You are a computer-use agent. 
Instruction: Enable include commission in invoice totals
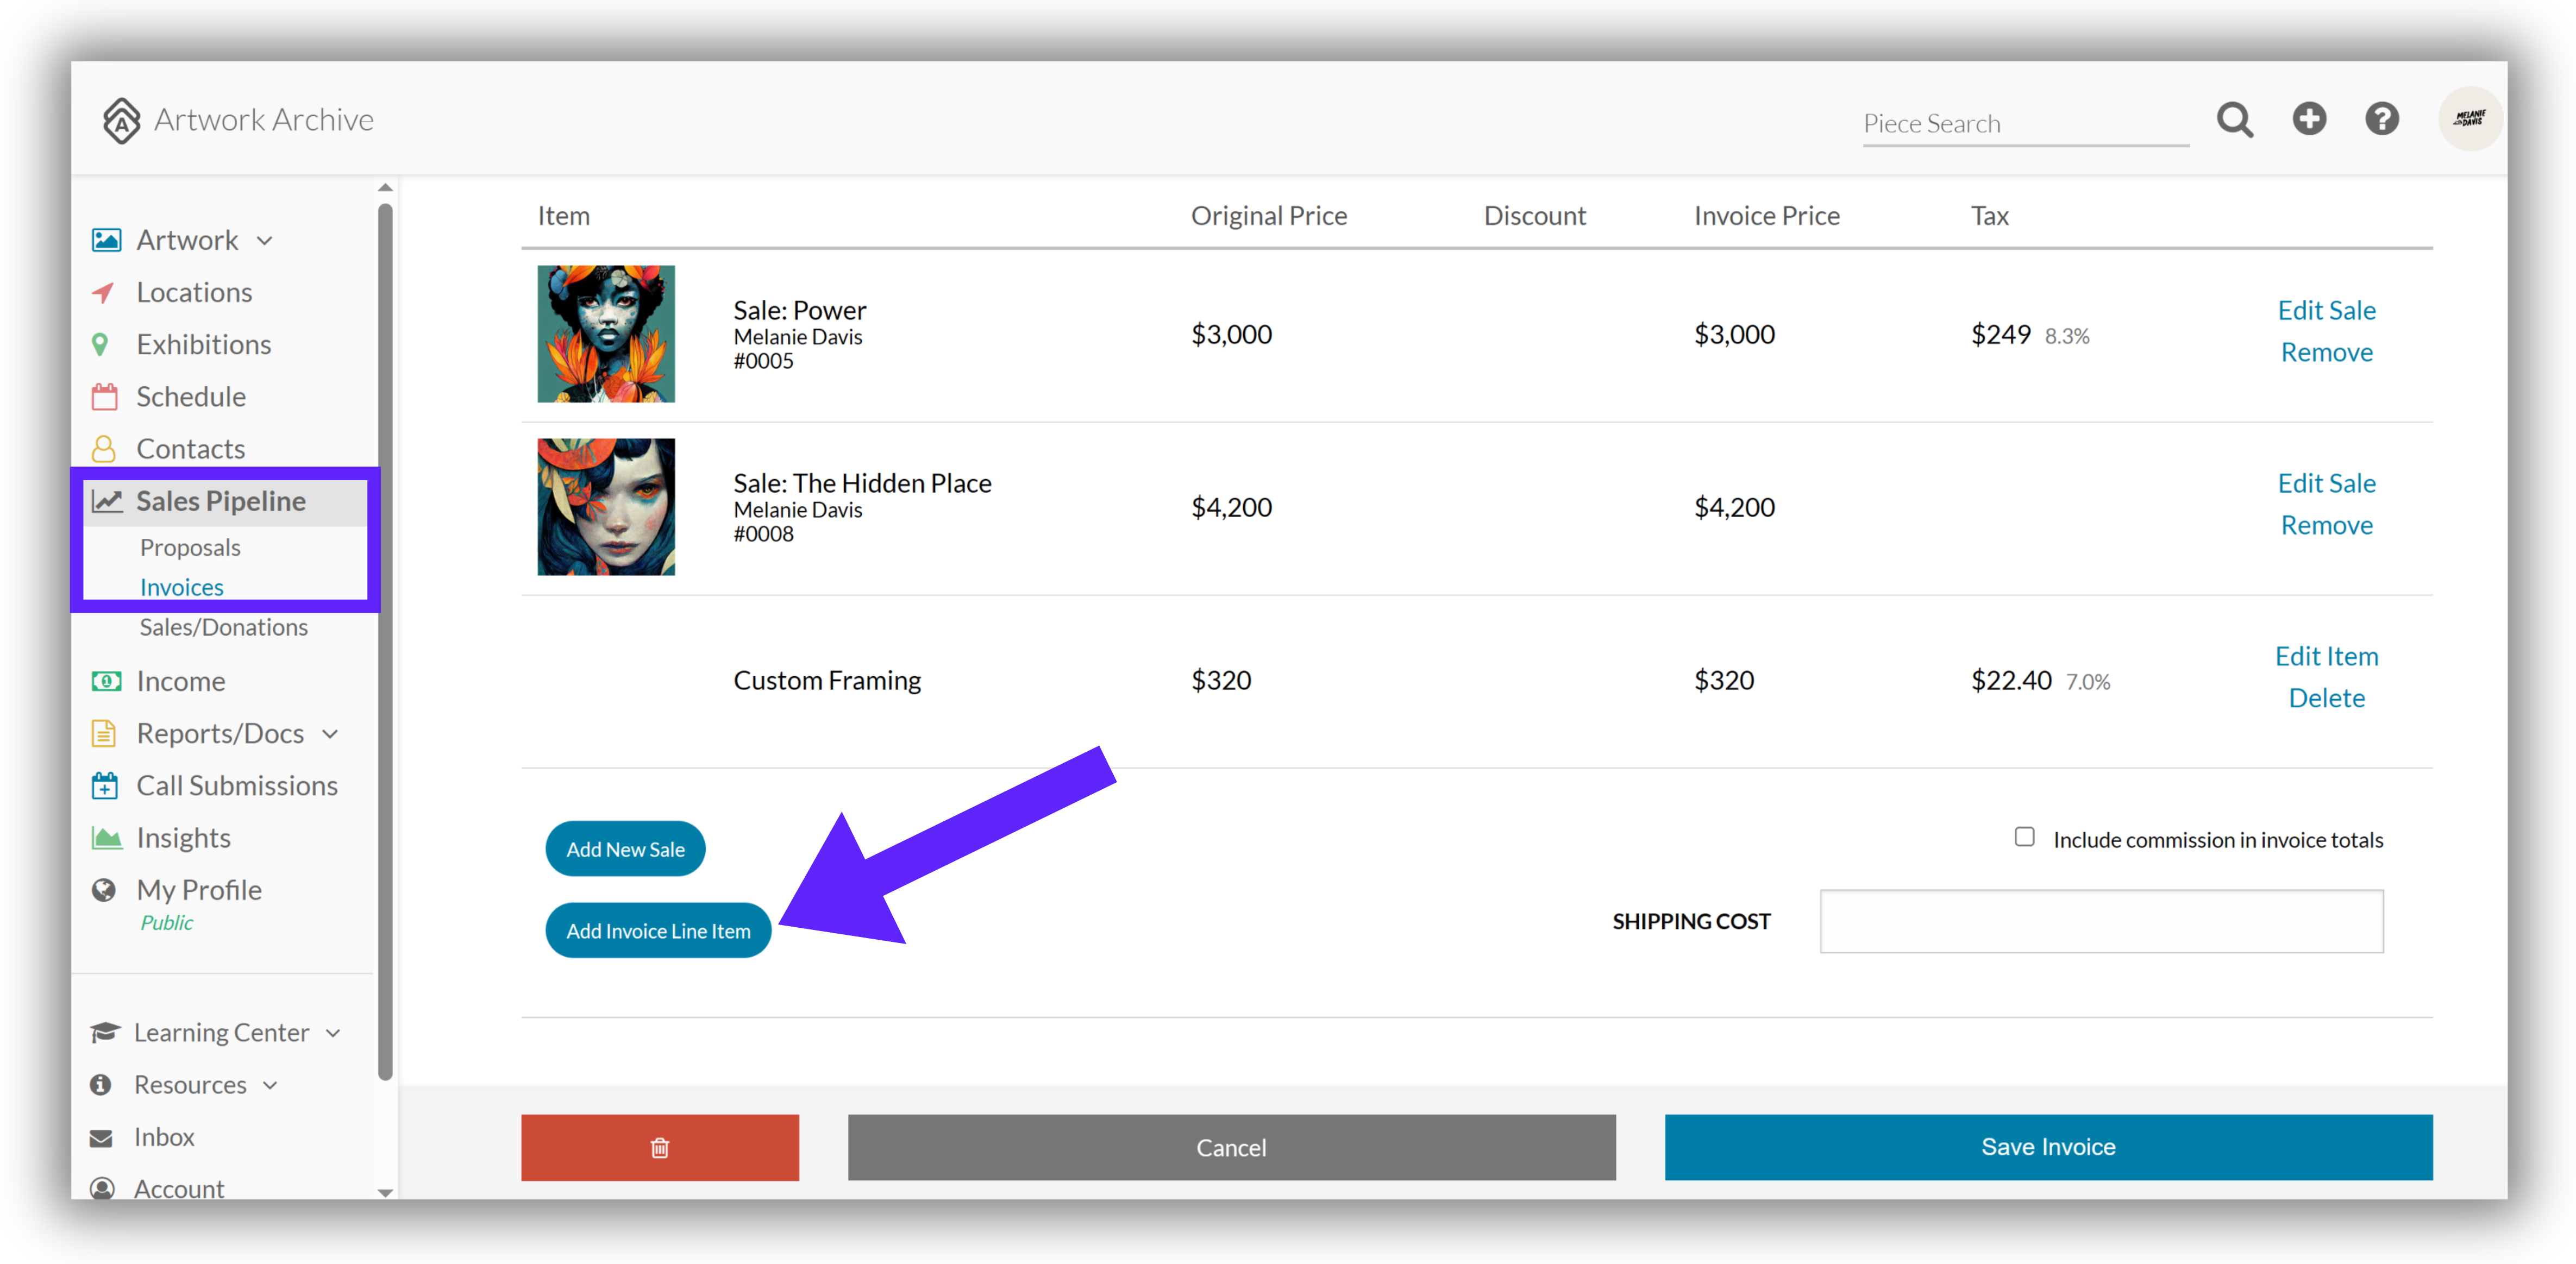tap(2024, 837)
